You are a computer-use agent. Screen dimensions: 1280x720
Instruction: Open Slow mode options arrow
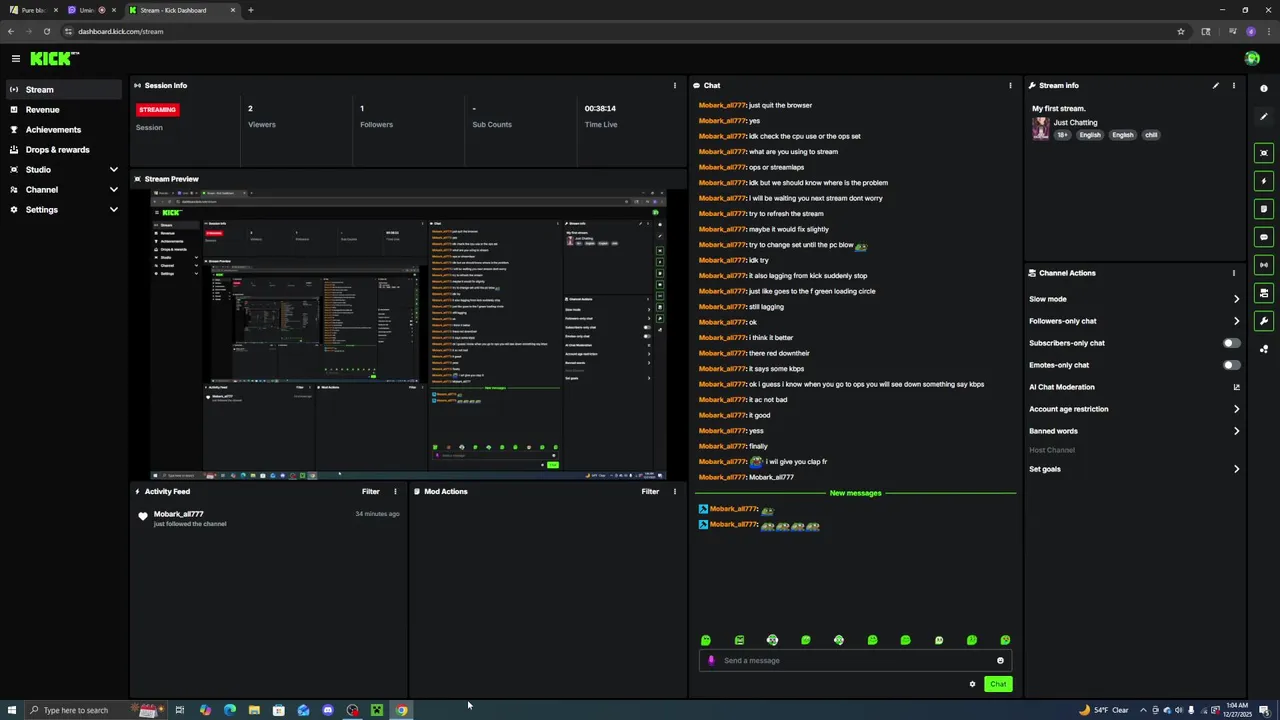point(1236,299)
